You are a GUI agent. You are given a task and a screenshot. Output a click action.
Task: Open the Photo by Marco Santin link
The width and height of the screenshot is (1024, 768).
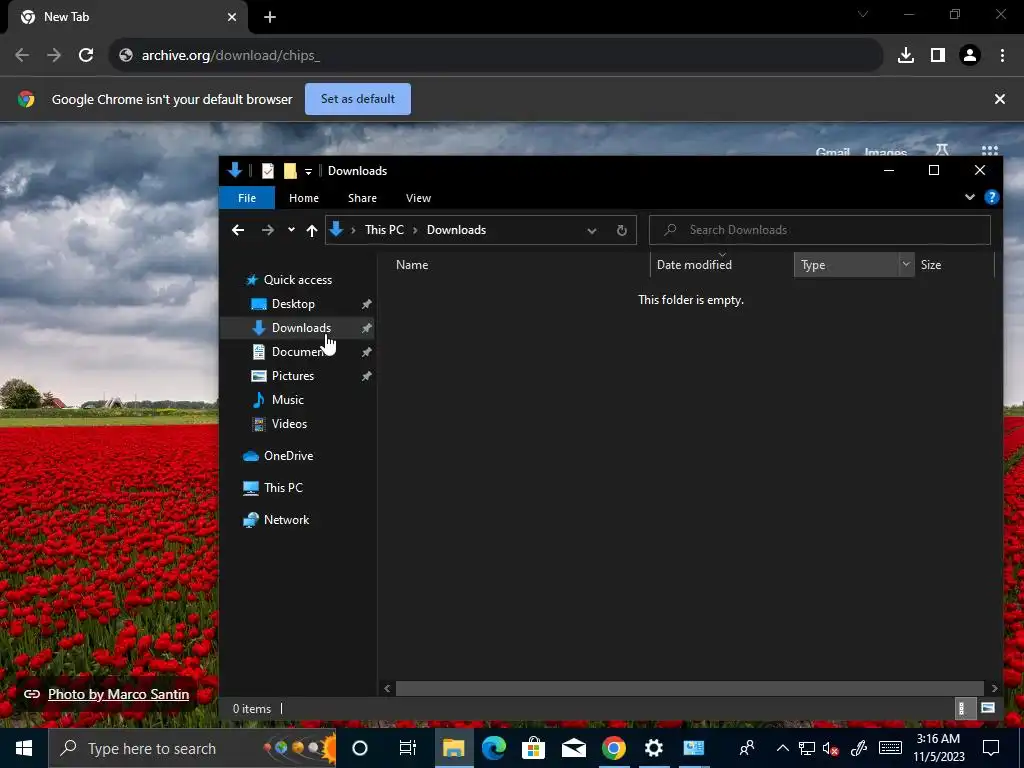118,694
